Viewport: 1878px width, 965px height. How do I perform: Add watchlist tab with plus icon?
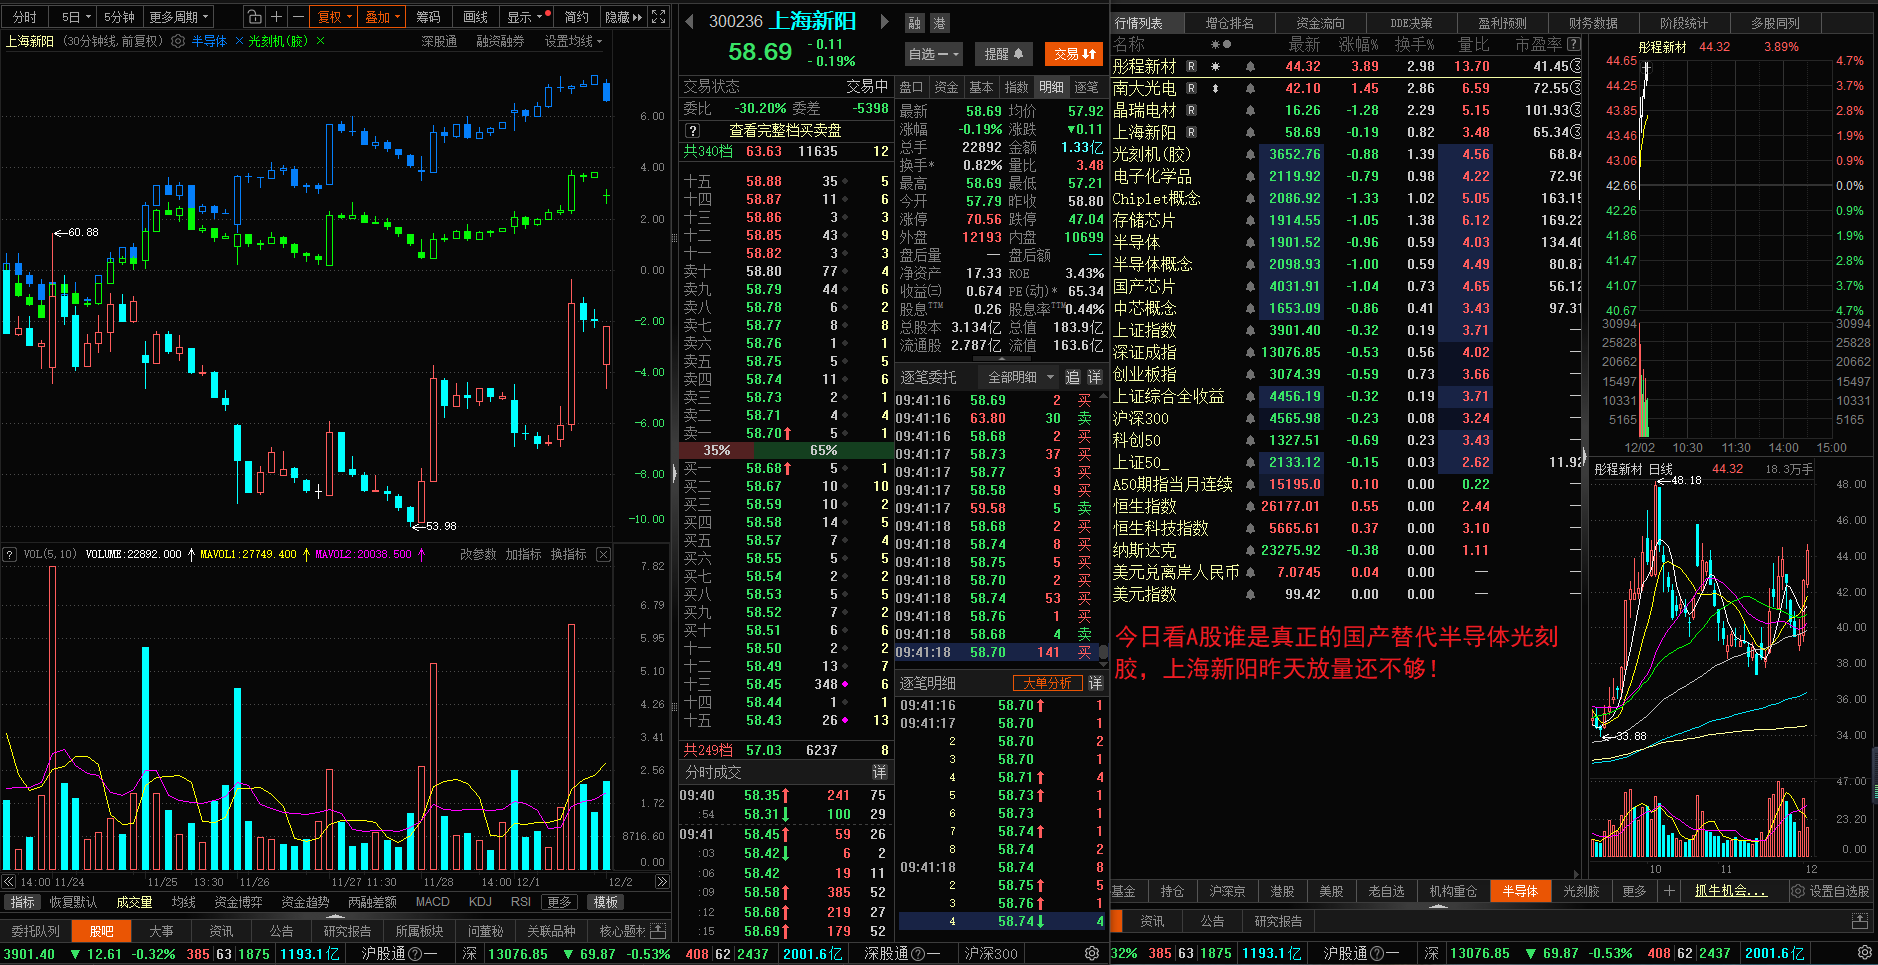pyautogui.click(x=1669, y=891)
